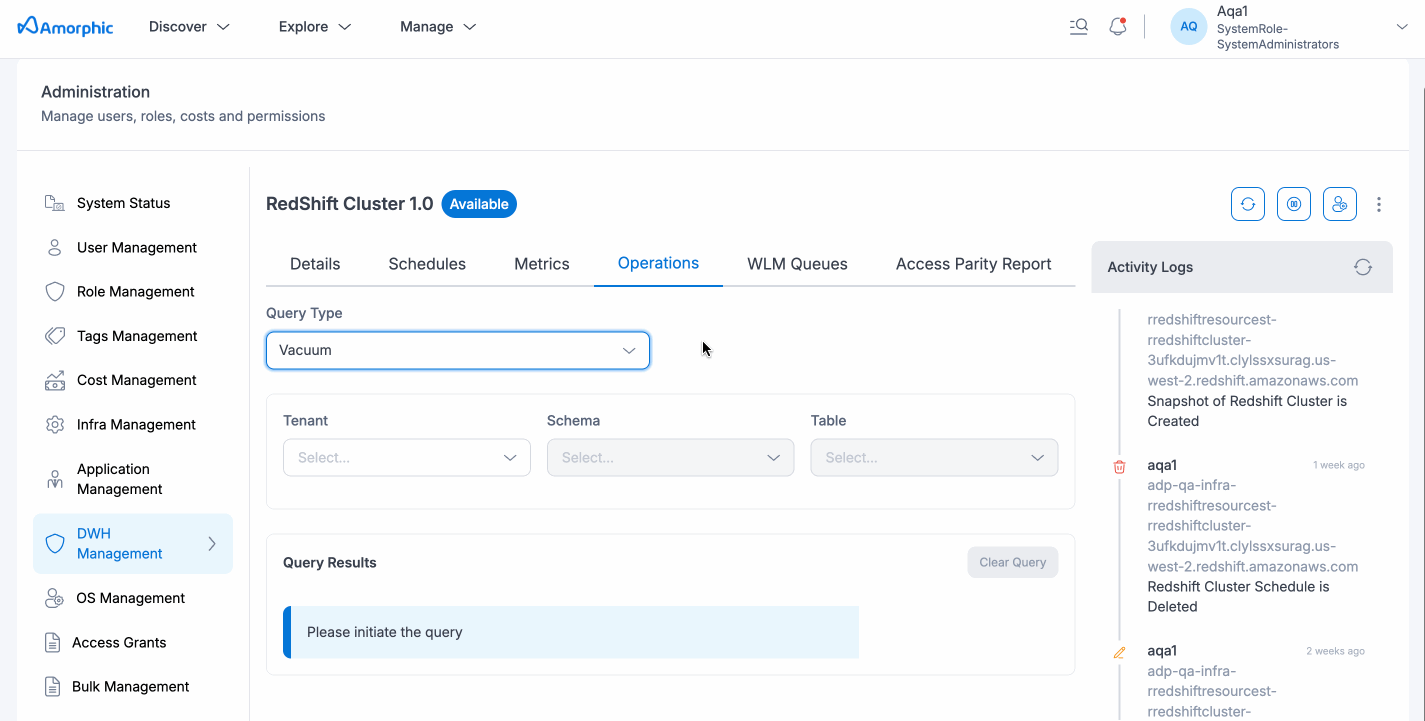Click the 'Activity Logs' panel title

(x=1150, y=267)
